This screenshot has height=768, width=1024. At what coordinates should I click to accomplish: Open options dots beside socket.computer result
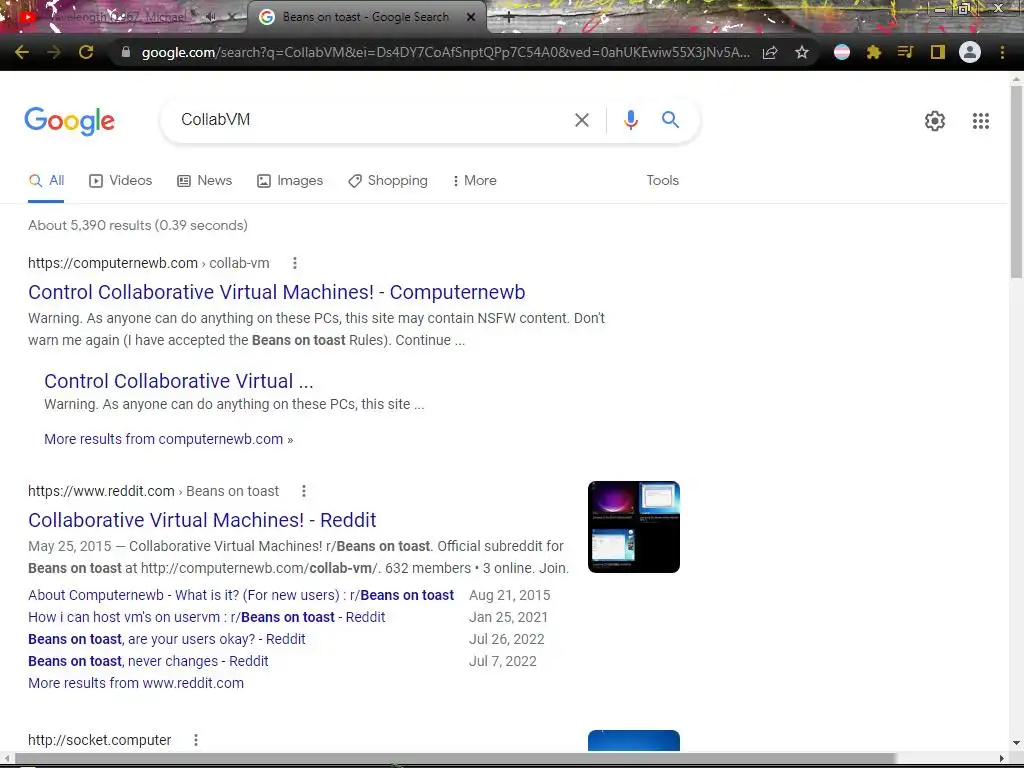195,740
